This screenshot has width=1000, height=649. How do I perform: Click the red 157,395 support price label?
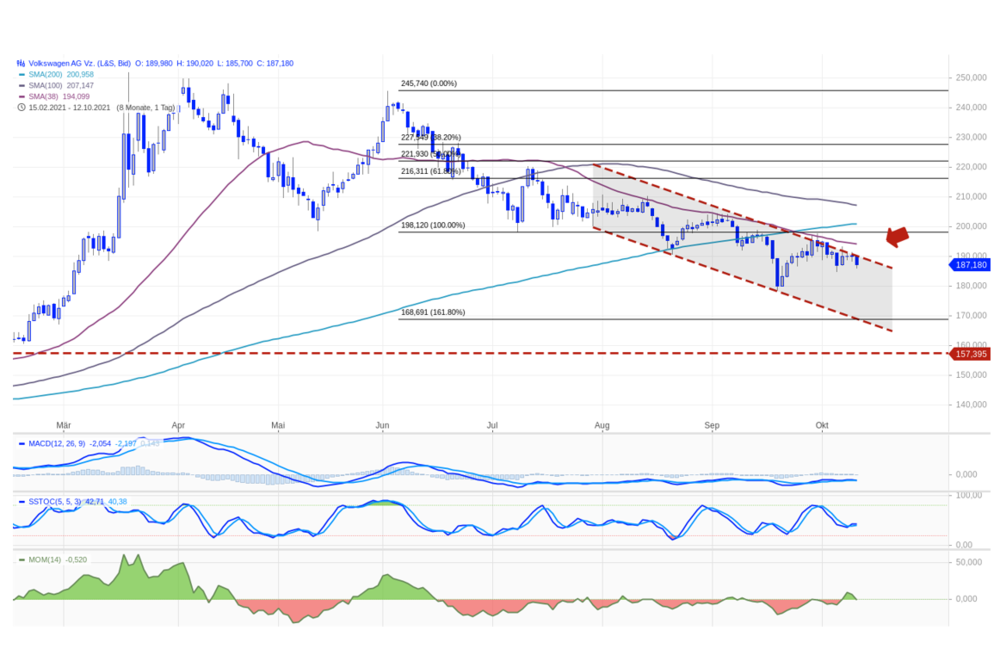(970, 354)
